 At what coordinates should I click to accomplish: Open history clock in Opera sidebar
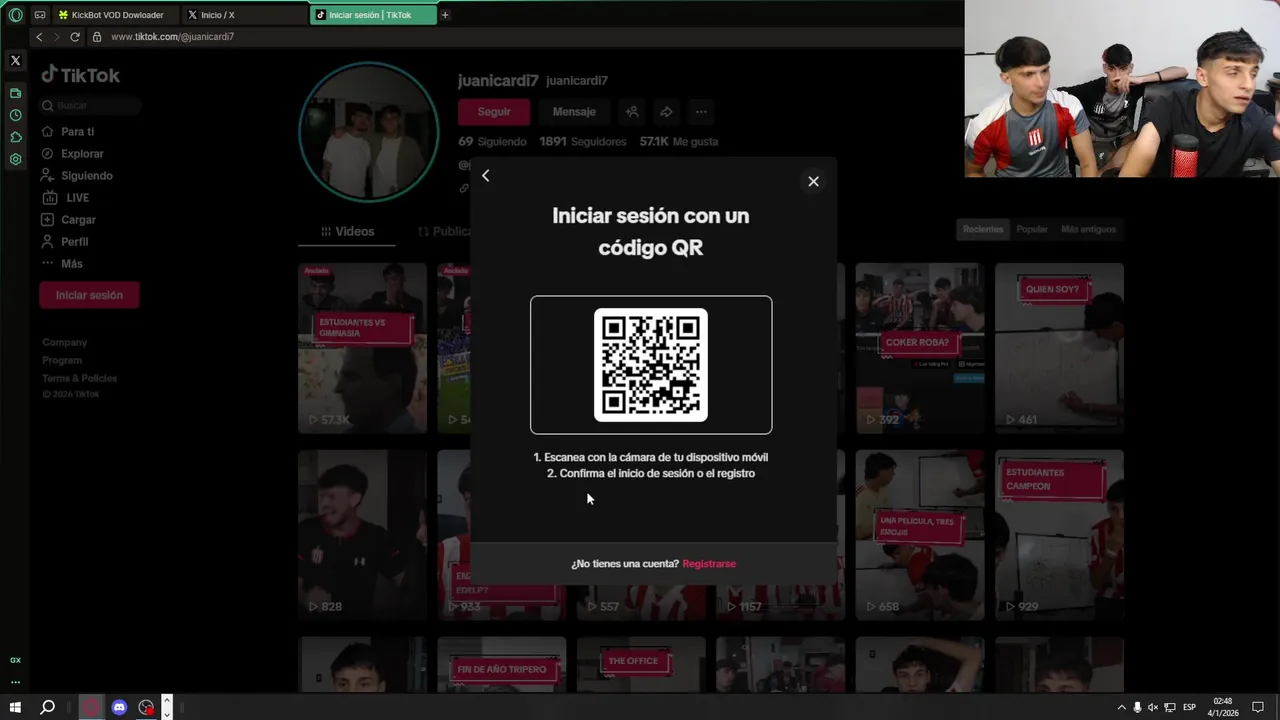(x=15, y=115)
